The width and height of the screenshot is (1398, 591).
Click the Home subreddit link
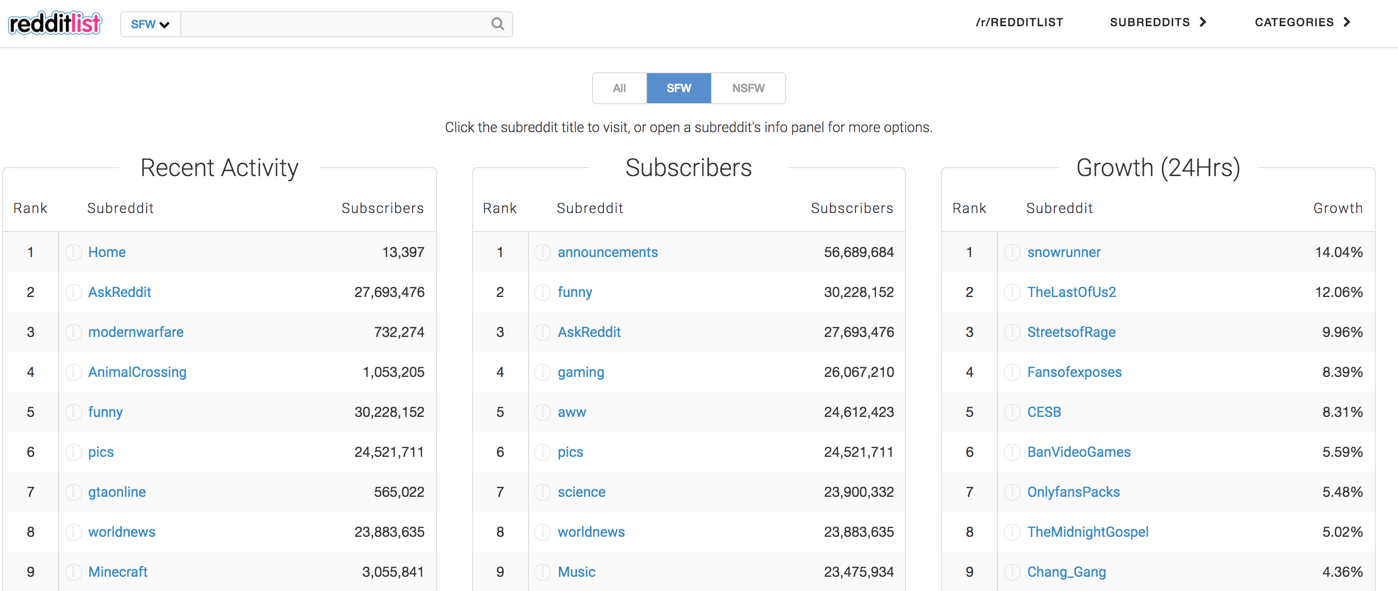(x=107, y=252)
